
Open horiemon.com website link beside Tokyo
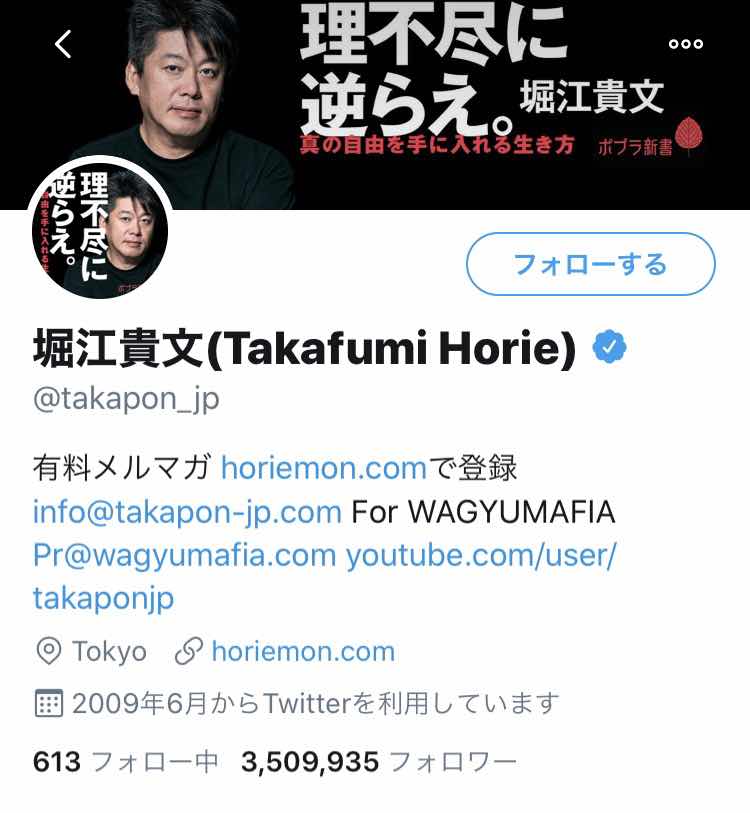(x=303, y=652)
